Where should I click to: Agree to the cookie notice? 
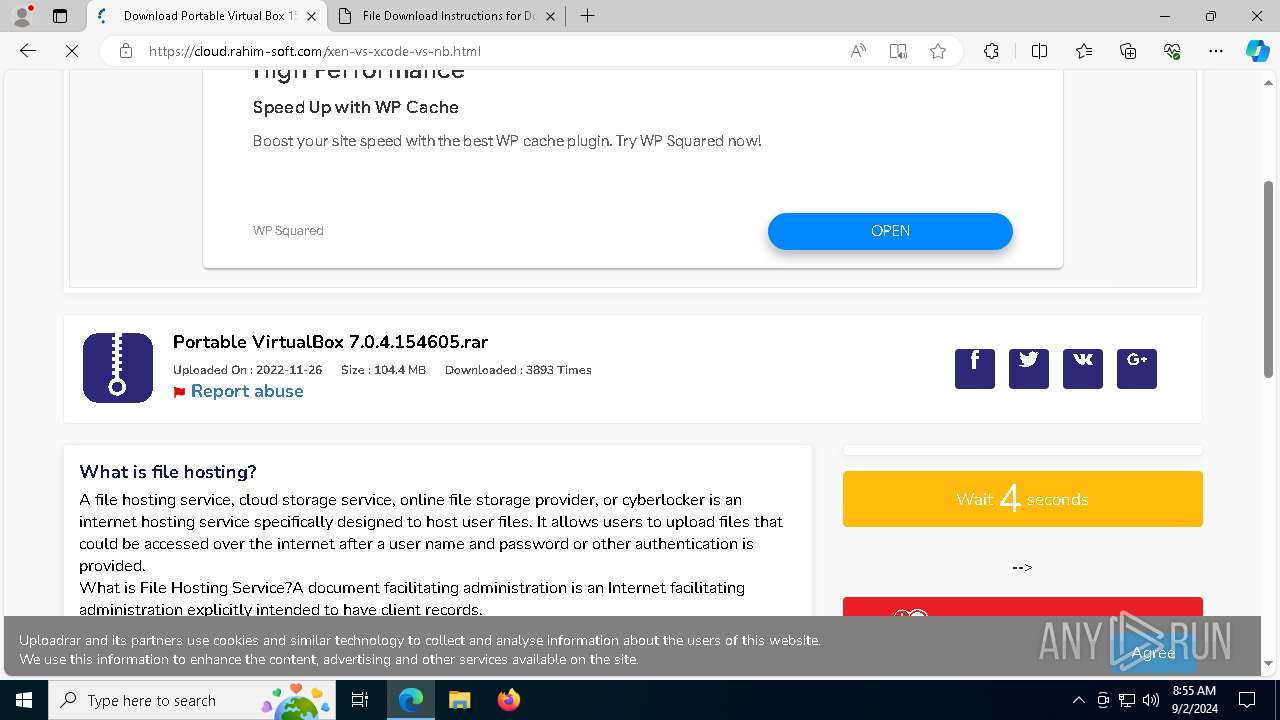(x=1153, y=653)
